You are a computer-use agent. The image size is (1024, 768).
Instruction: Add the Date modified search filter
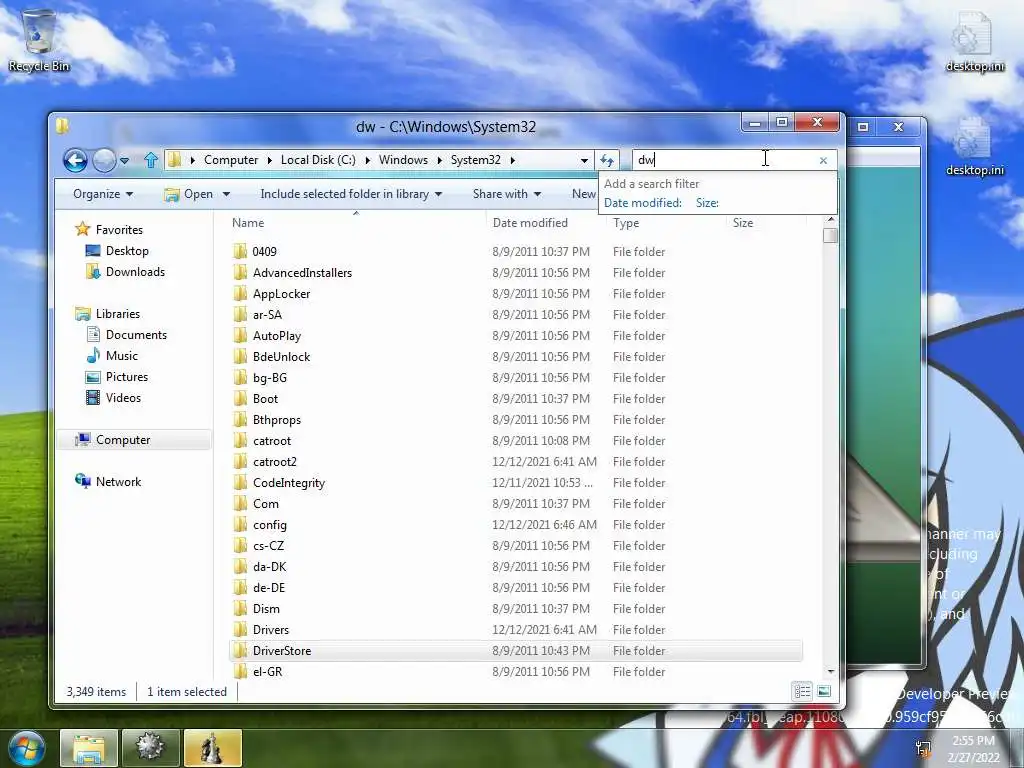pyautogui.click(x=643, y=203)
